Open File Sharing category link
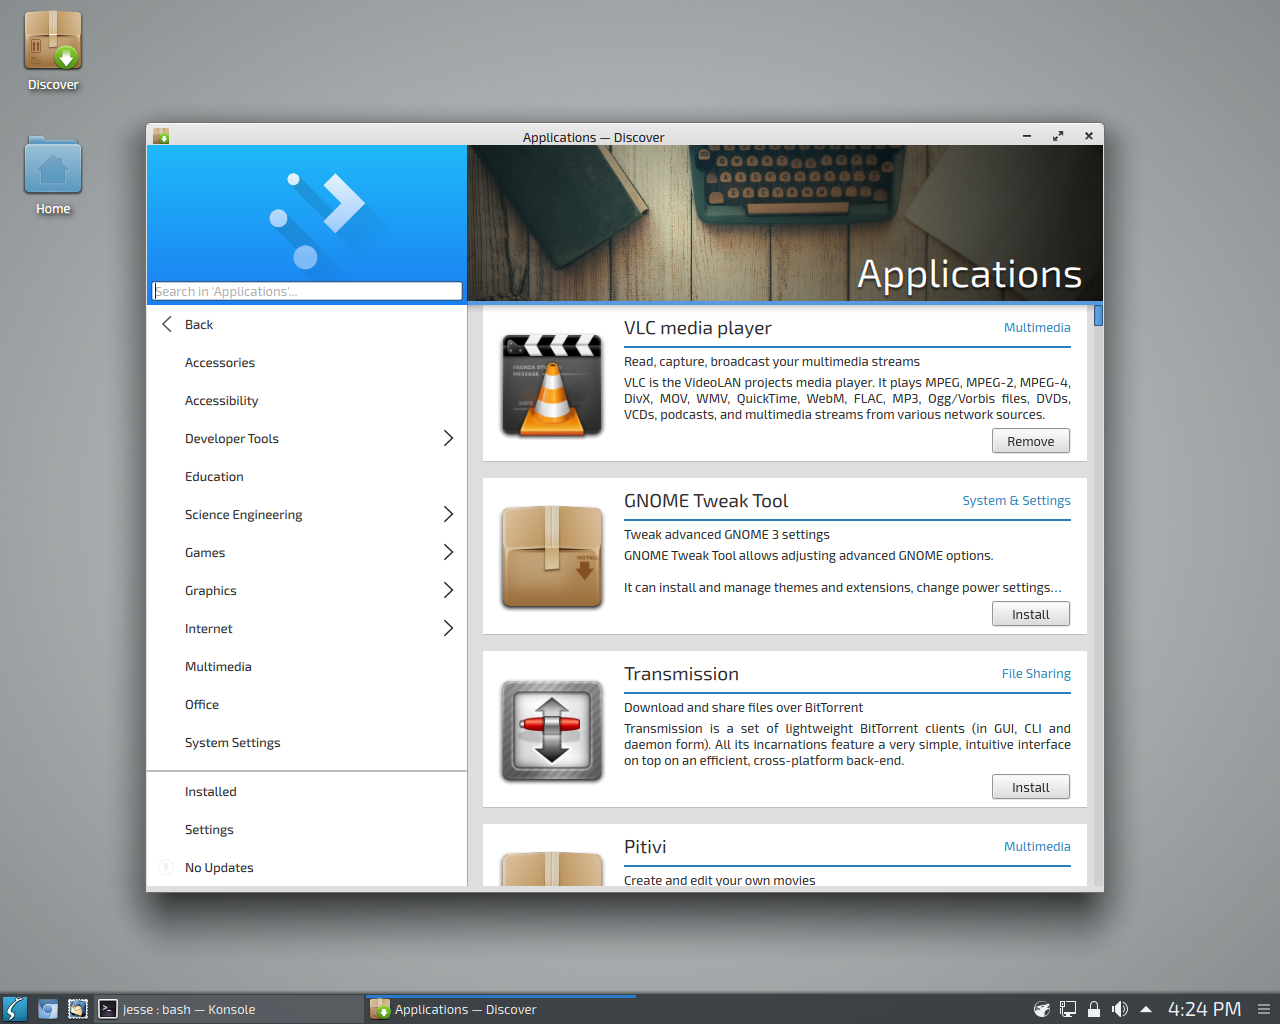This screenshot has height=1024, width=1280. tap(1036, 673)
